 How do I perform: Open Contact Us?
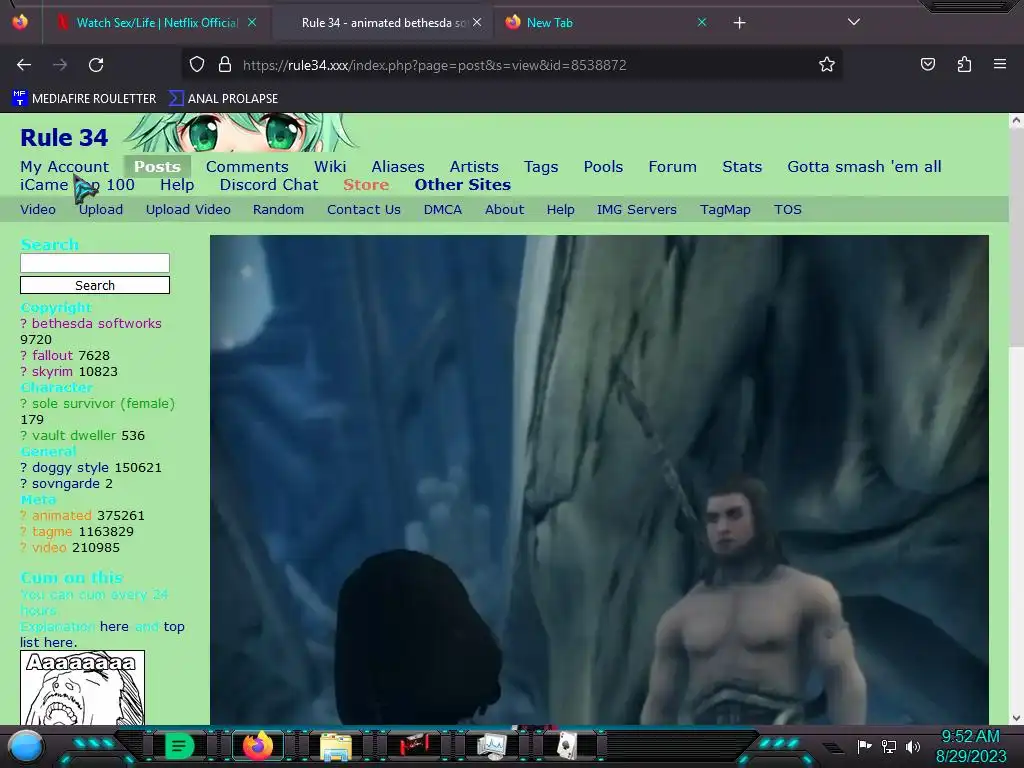tap(364, 210)
